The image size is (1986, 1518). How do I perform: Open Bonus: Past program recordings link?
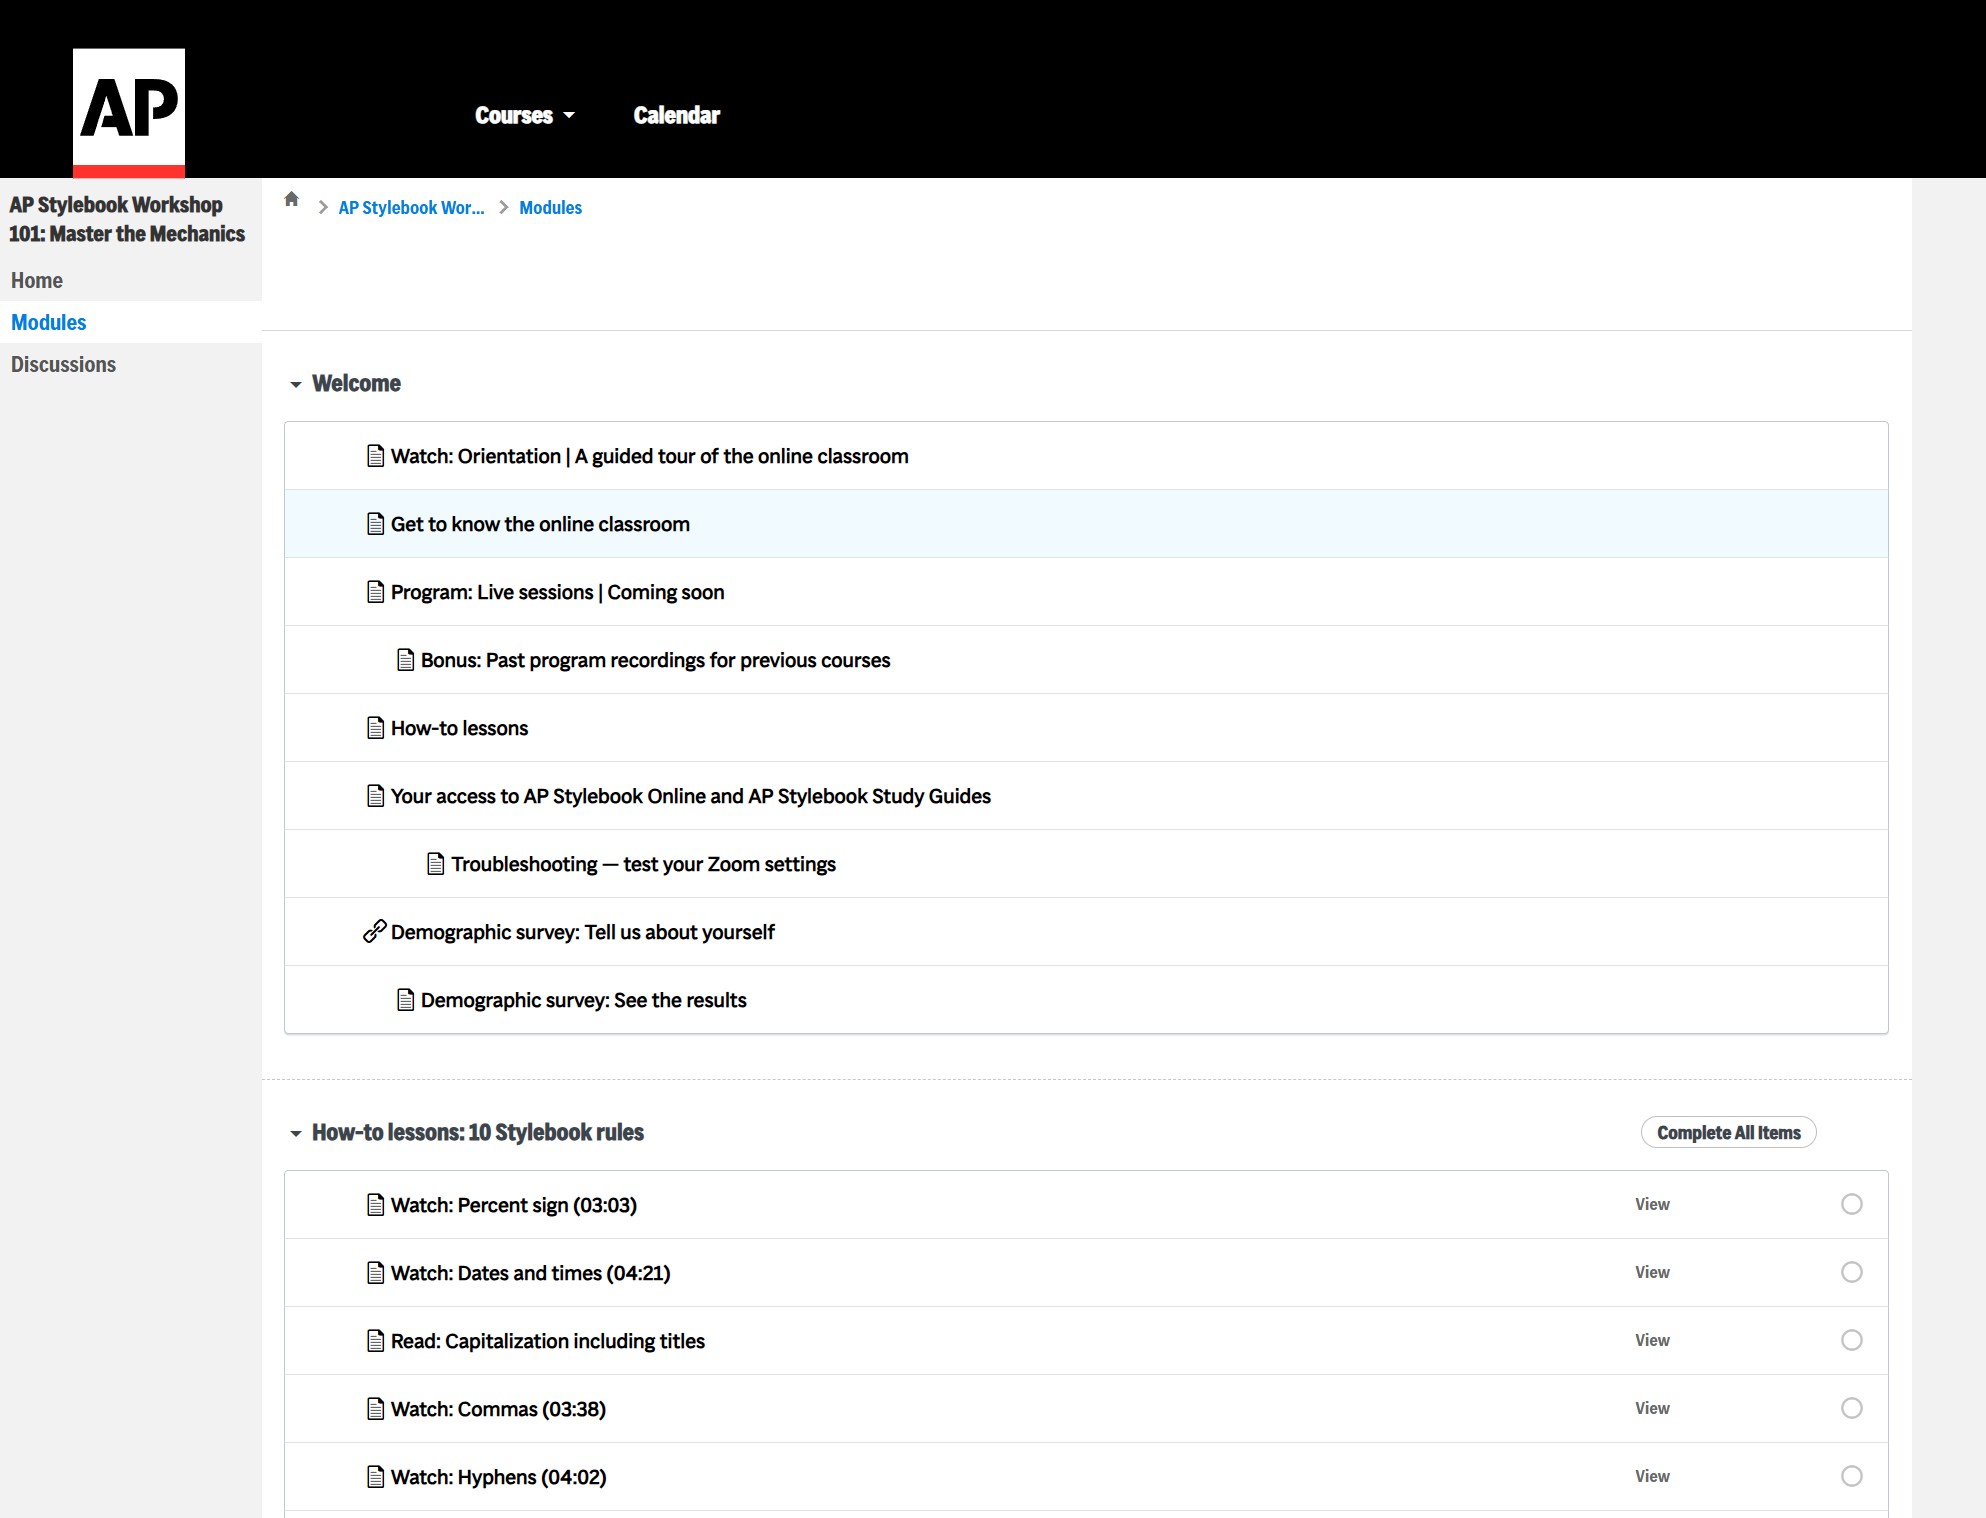pyautogui.click(x=655, y=661)
